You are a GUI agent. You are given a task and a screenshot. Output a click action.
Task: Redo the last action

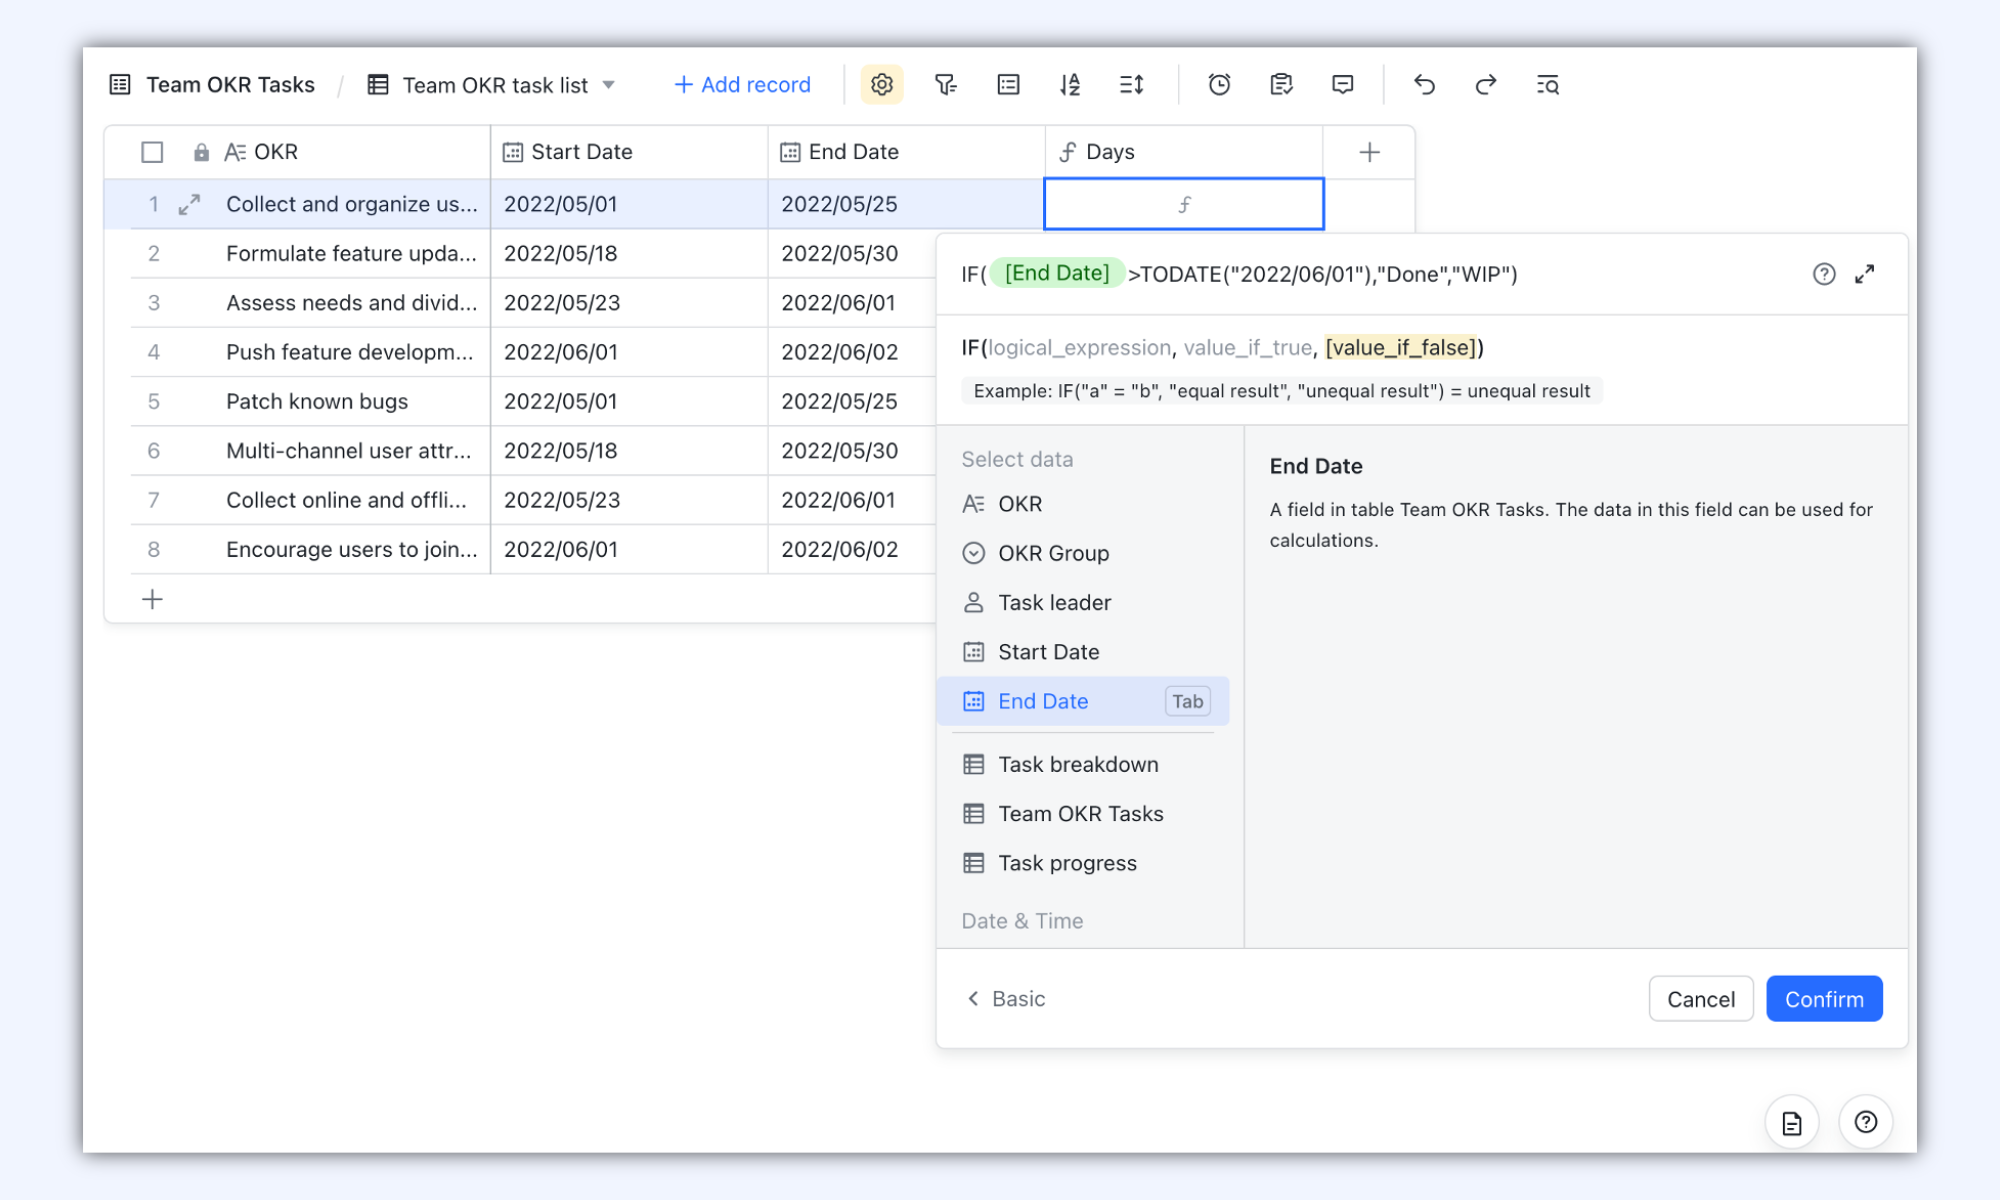pyautogui.click(x=1486, y=85)
